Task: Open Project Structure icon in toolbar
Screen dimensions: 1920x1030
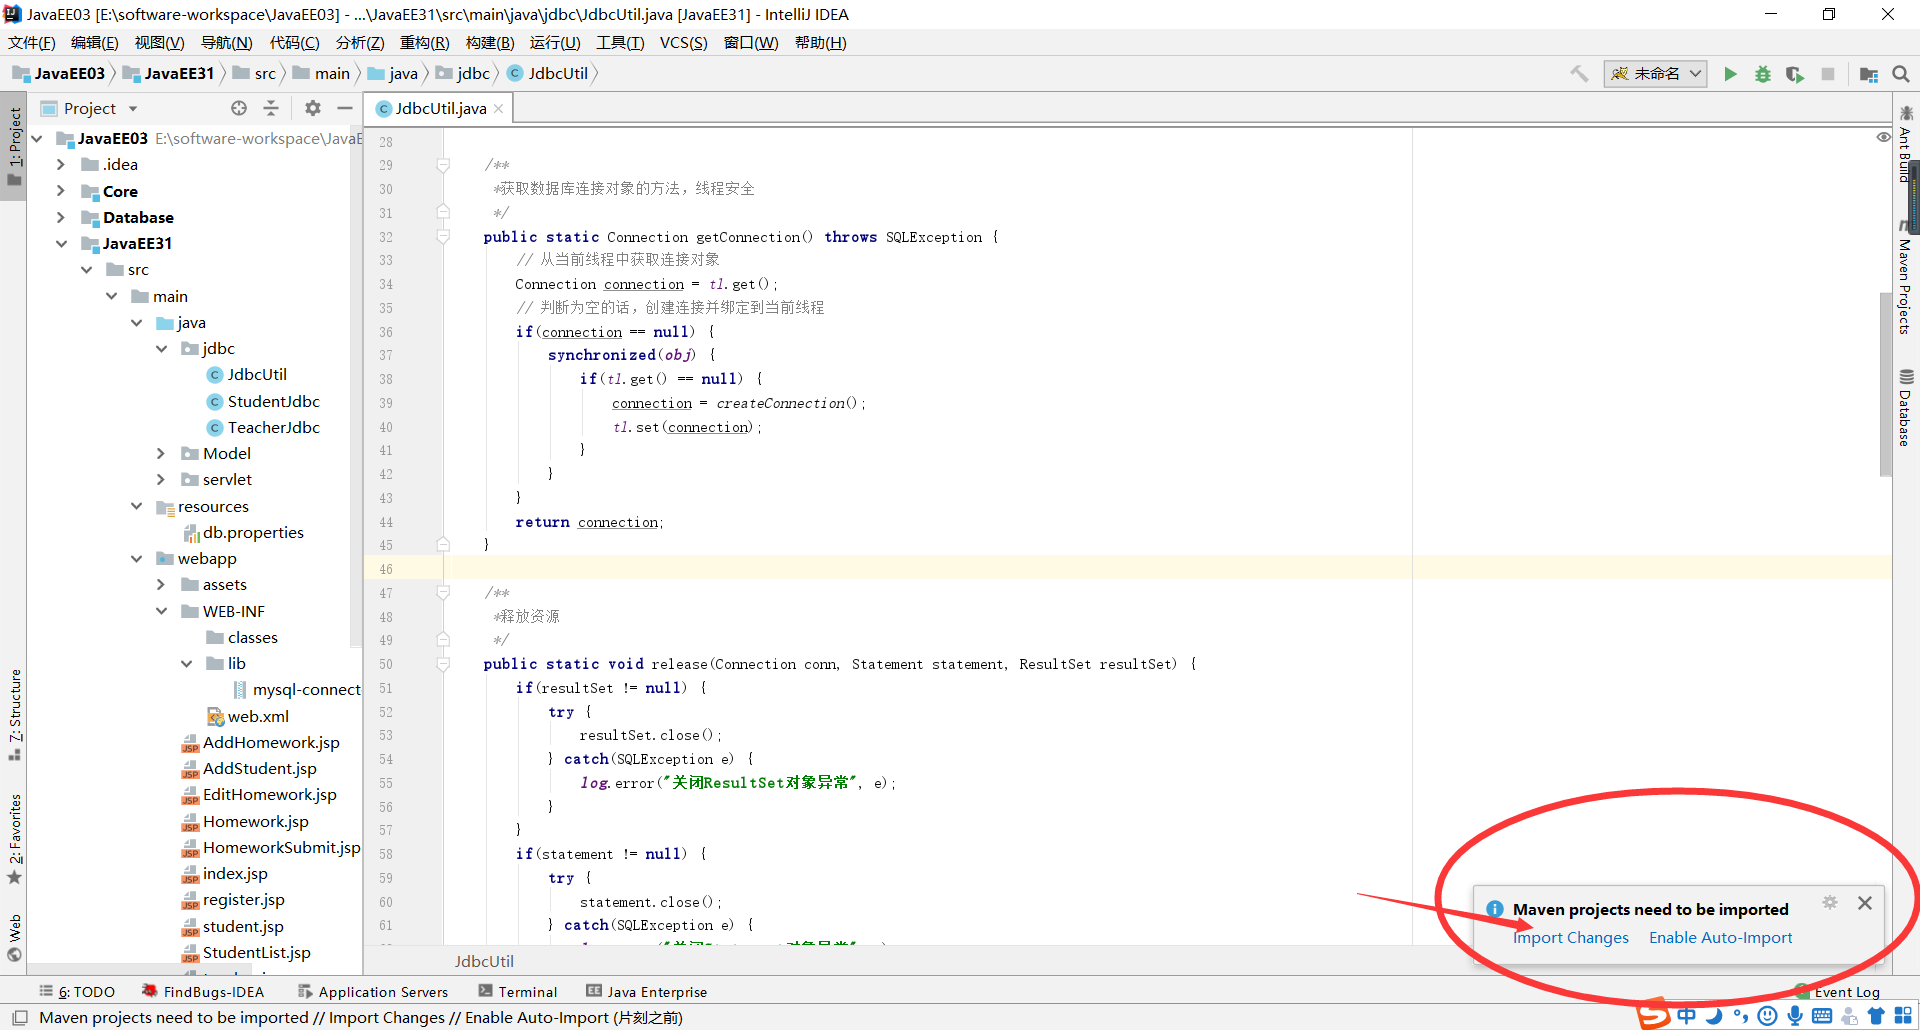Action: [x=1868, y=74]
